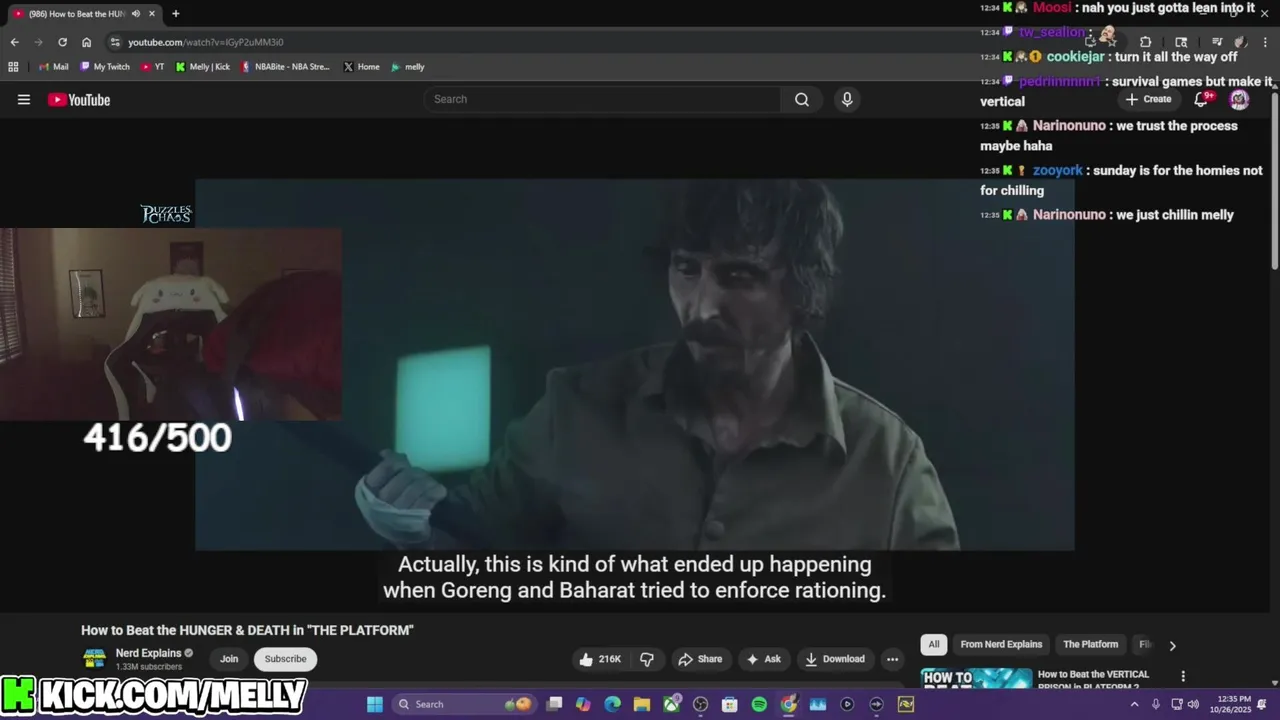
Task: Open the My Twitch bookmark
Action: tap(104, 67)
